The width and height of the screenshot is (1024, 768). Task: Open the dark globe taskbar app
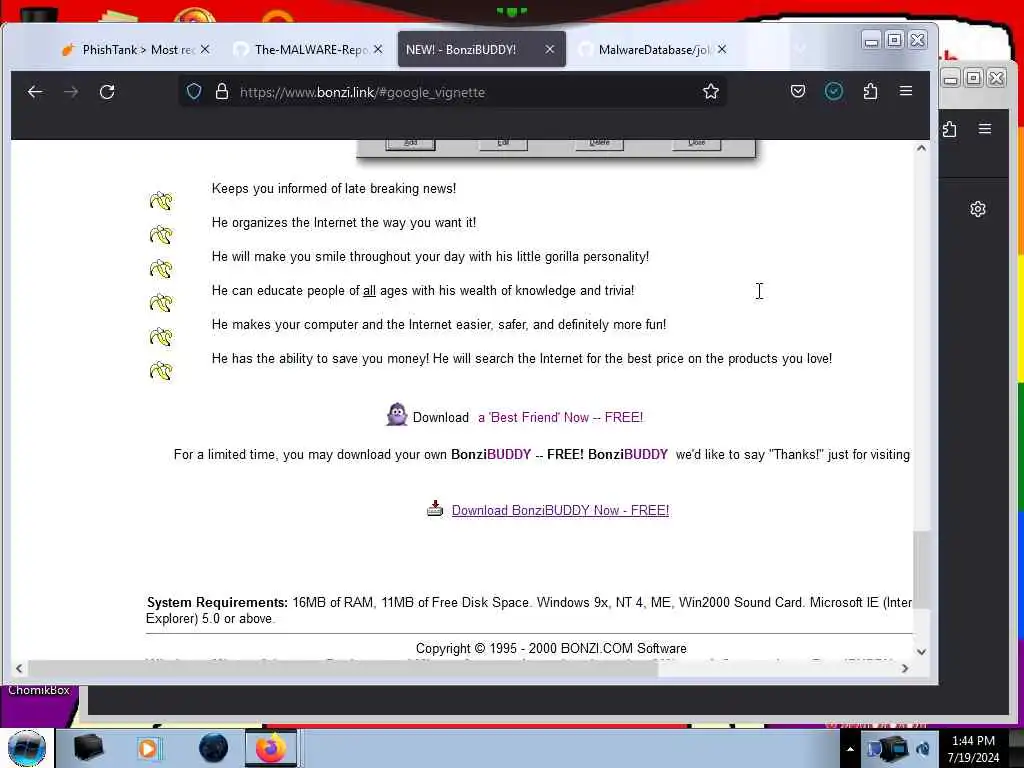[x=214, y=748]
